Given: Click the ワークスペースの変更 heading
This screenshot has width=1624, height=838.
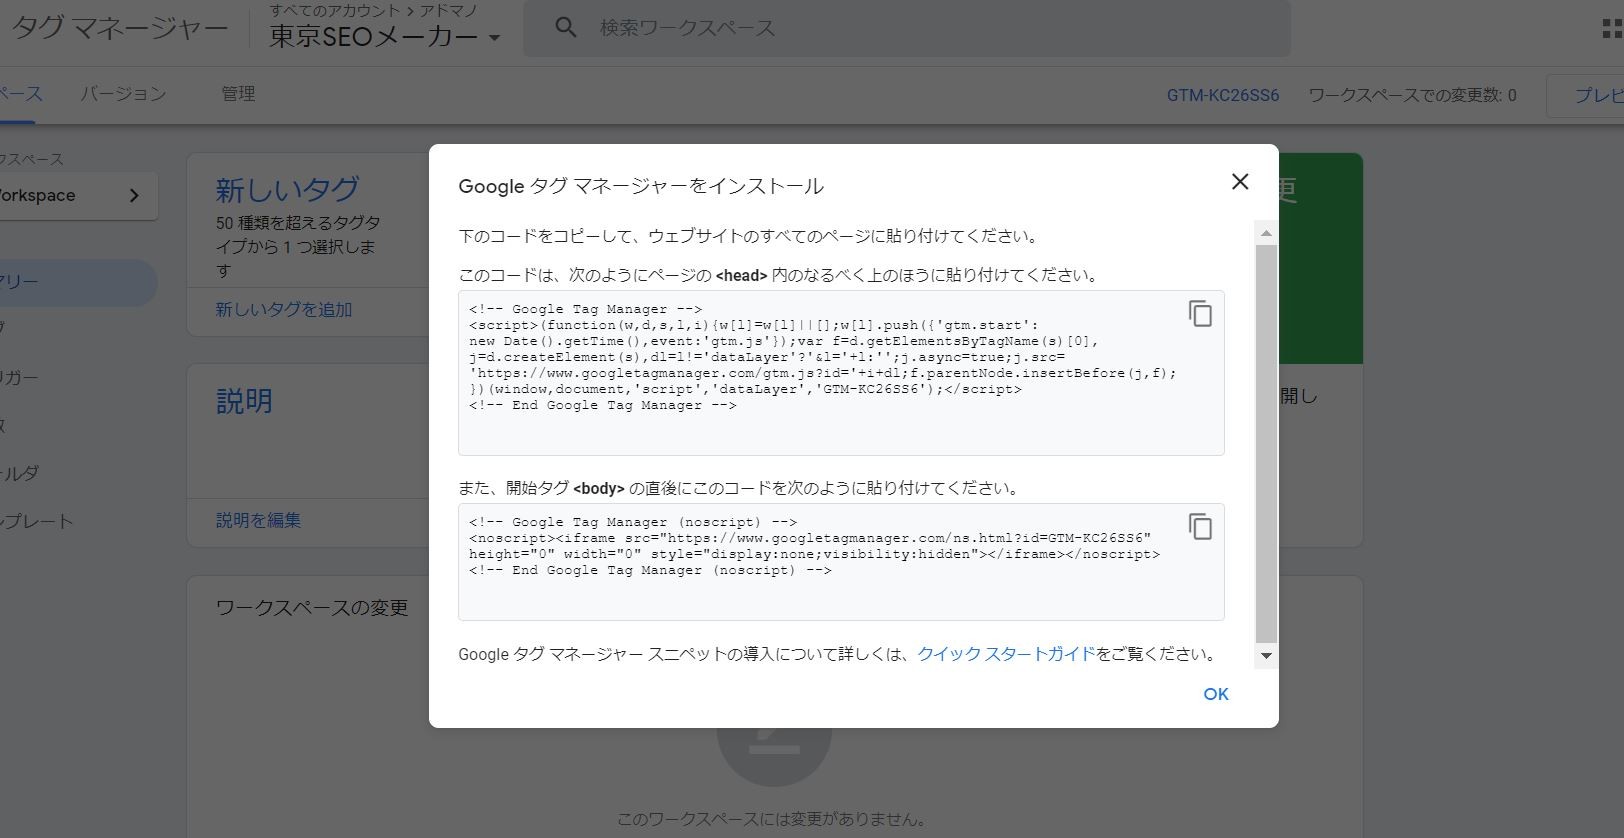Looking at the screenshot, I should pos(312,608).
